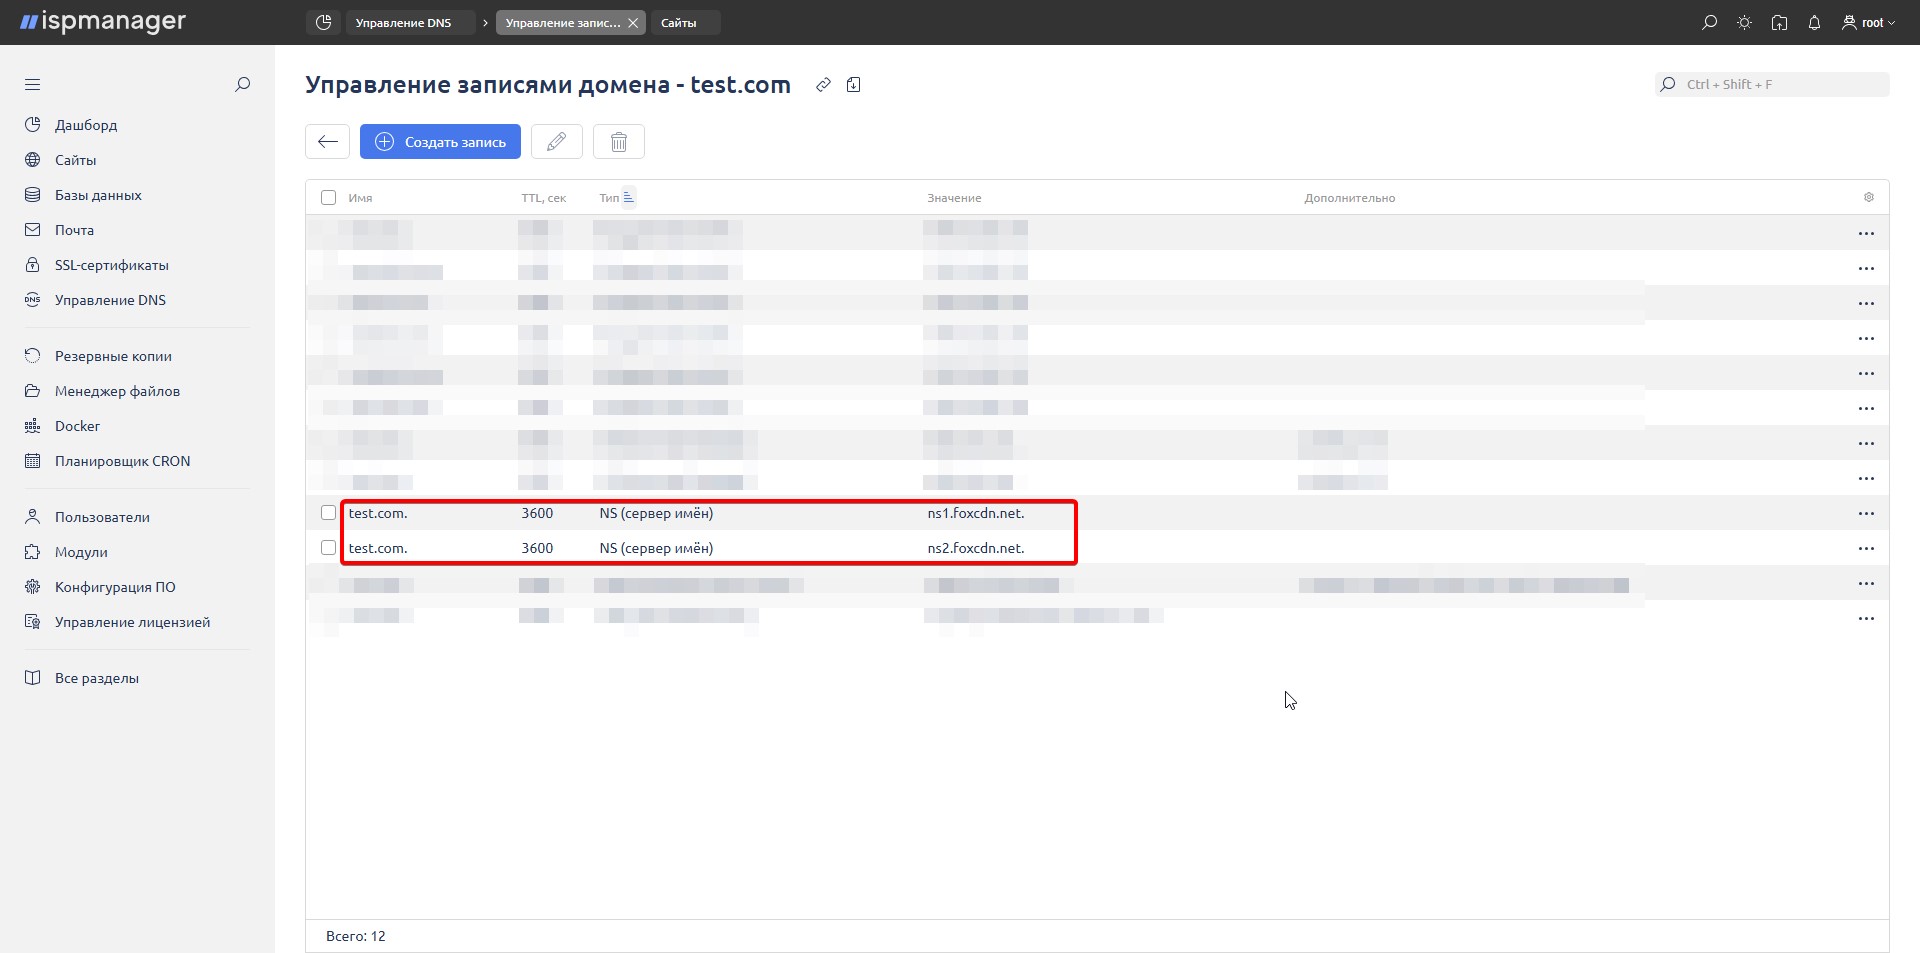Select all records with header checkbox
Screen dimensions: 1920x953
click(x=328, y=198)
